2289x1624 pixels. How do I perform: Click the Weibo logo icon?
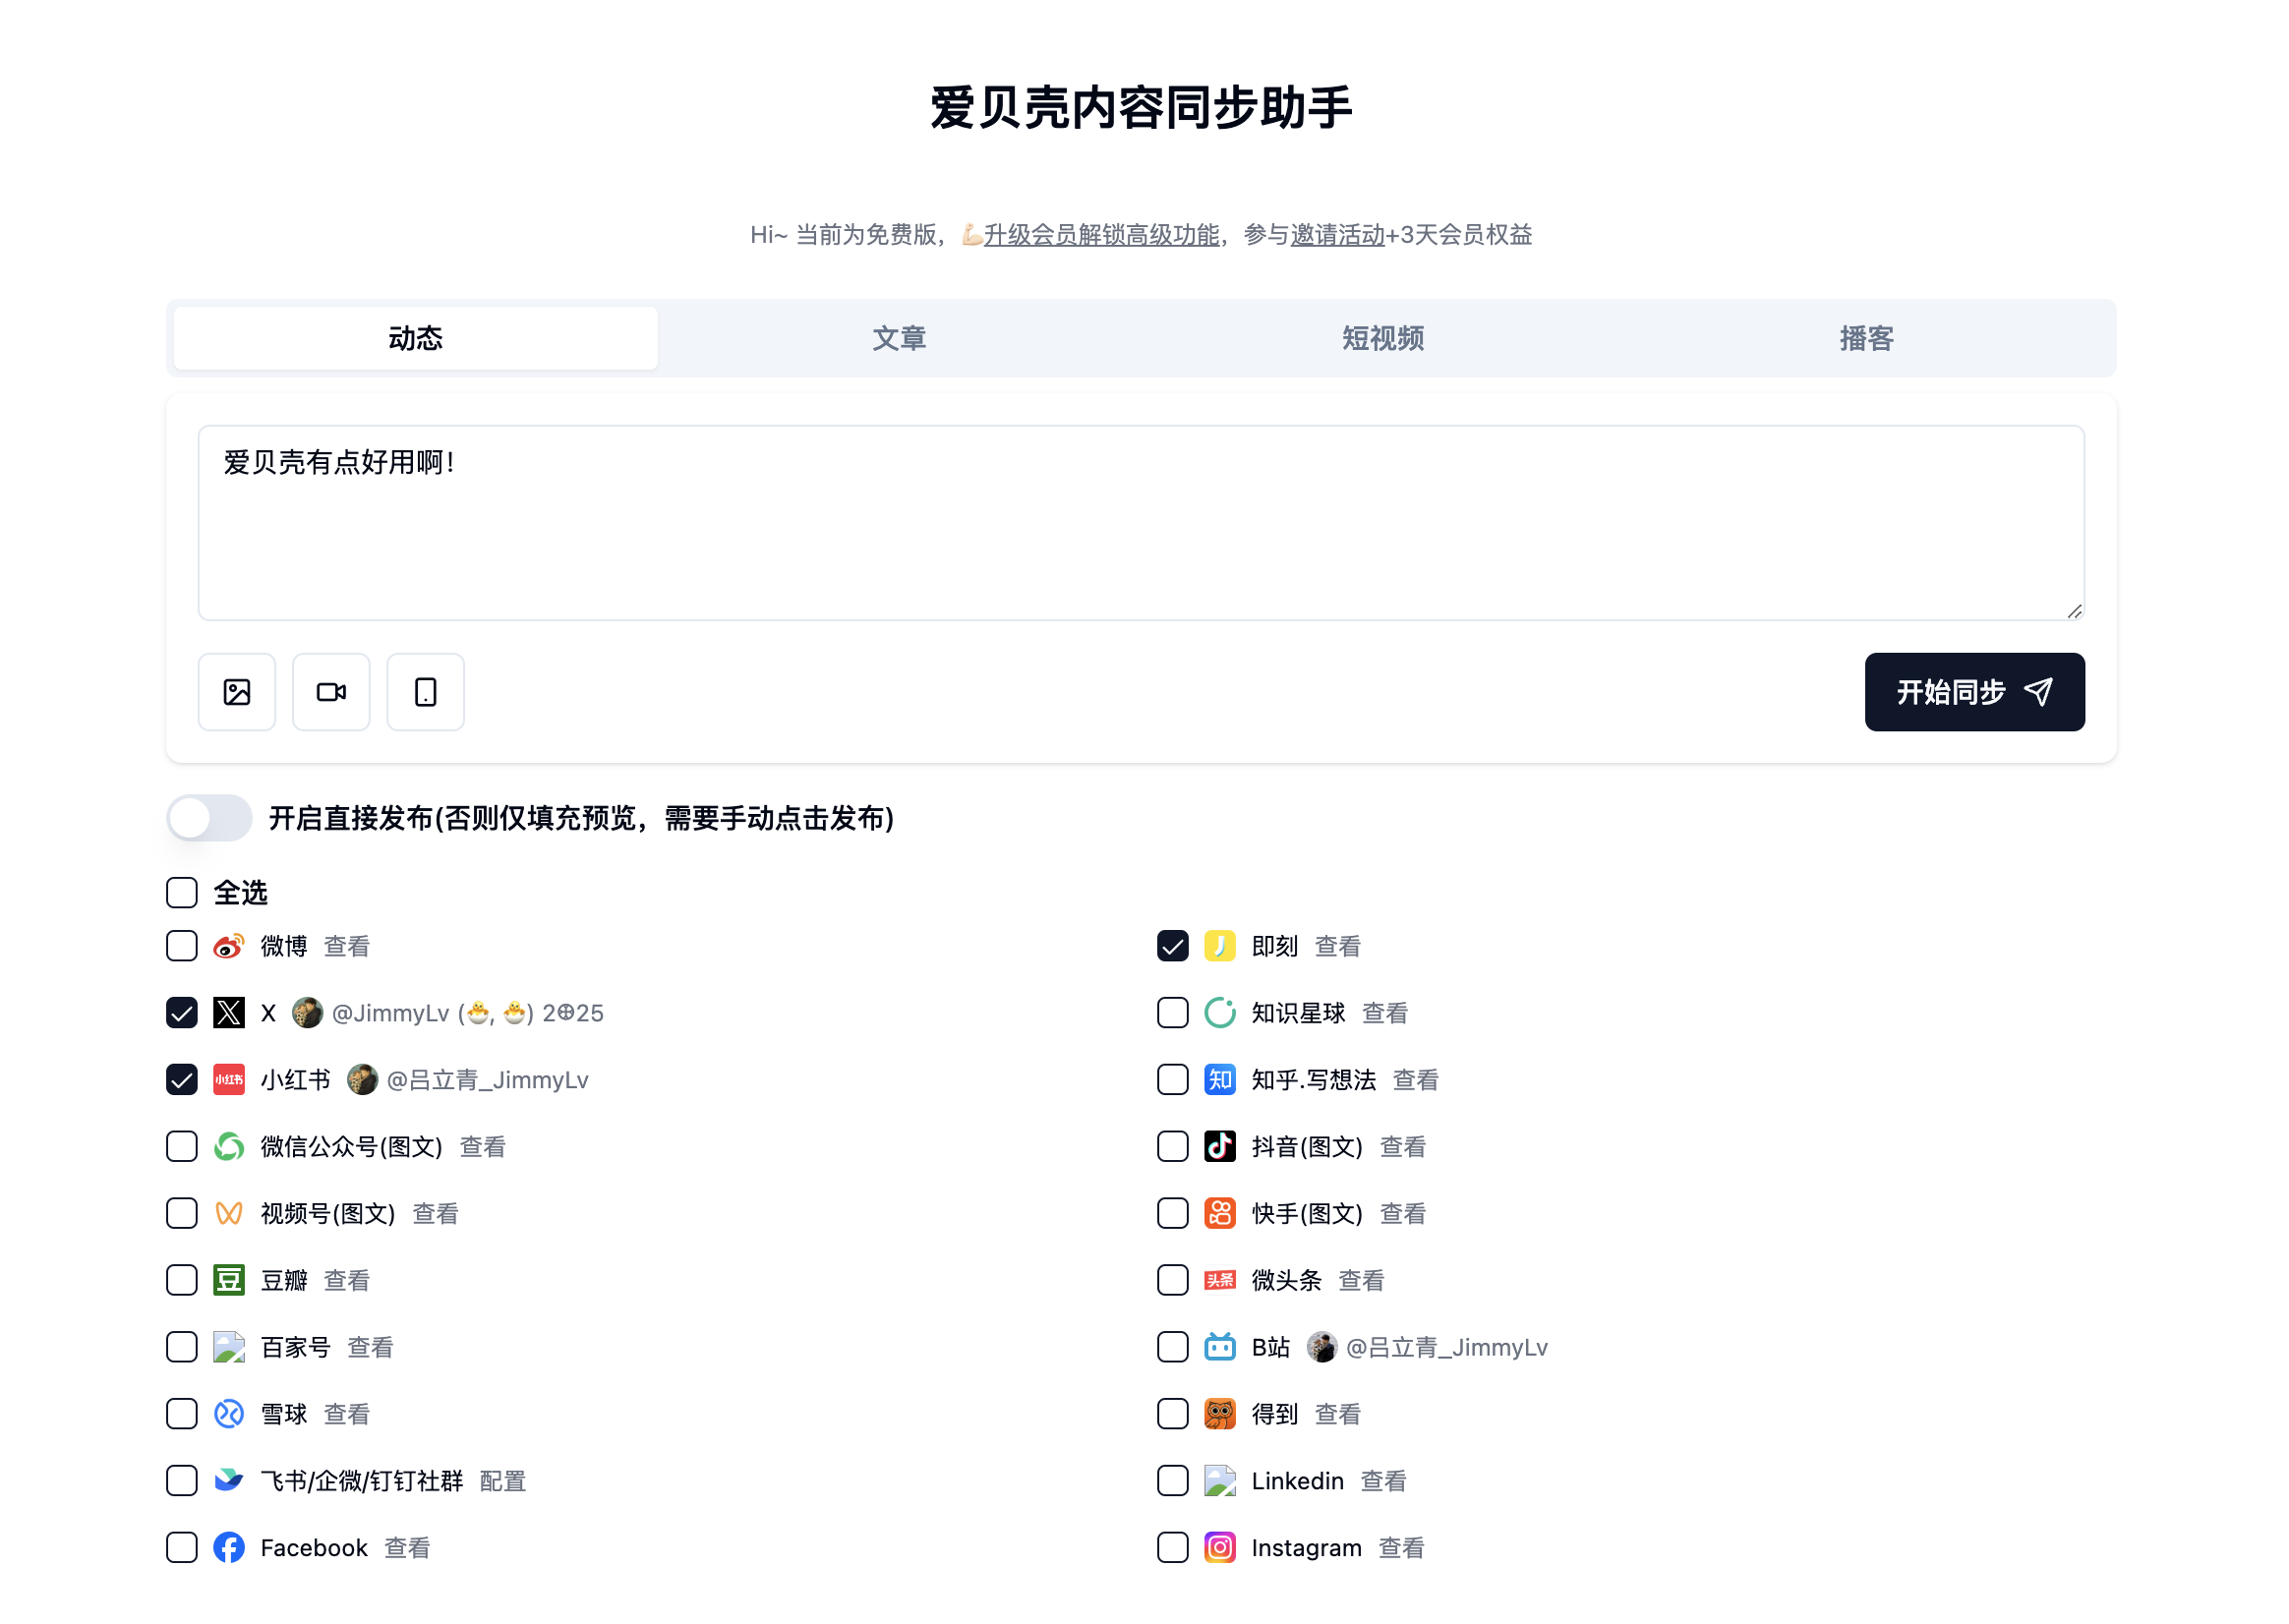229,947
